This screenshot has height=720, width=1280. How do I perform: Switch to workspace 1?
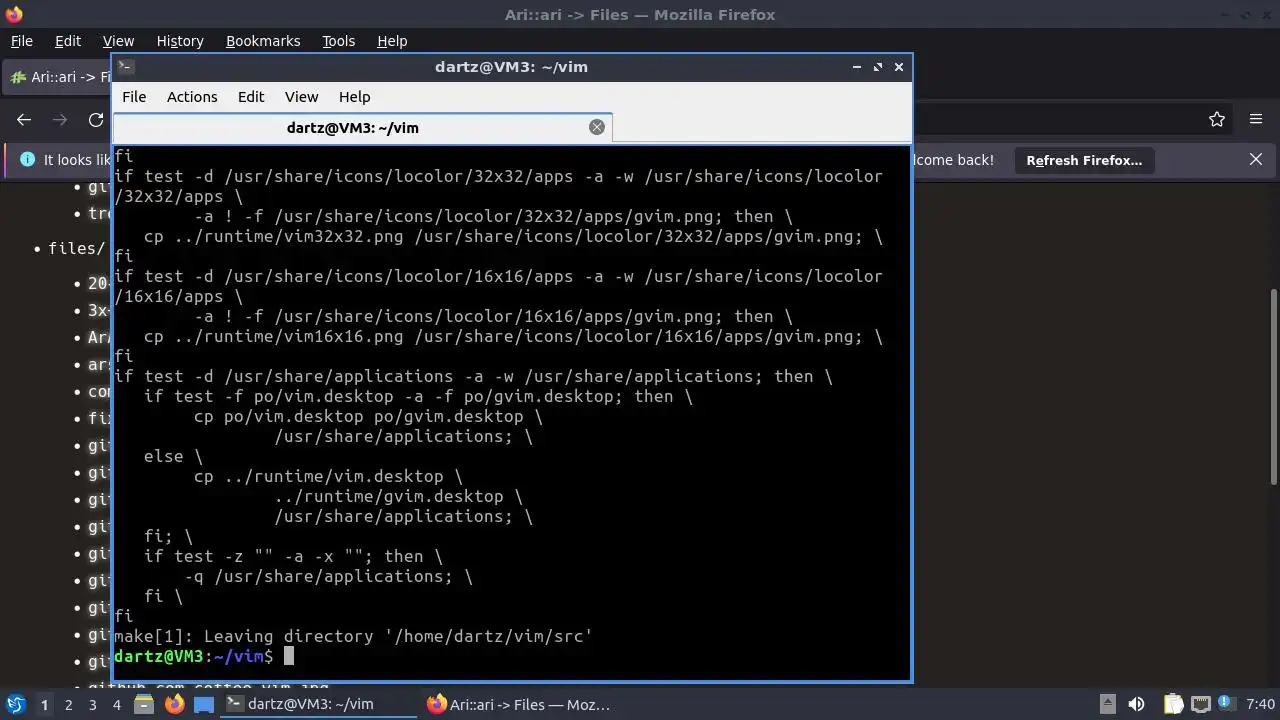tap(44, 705)
